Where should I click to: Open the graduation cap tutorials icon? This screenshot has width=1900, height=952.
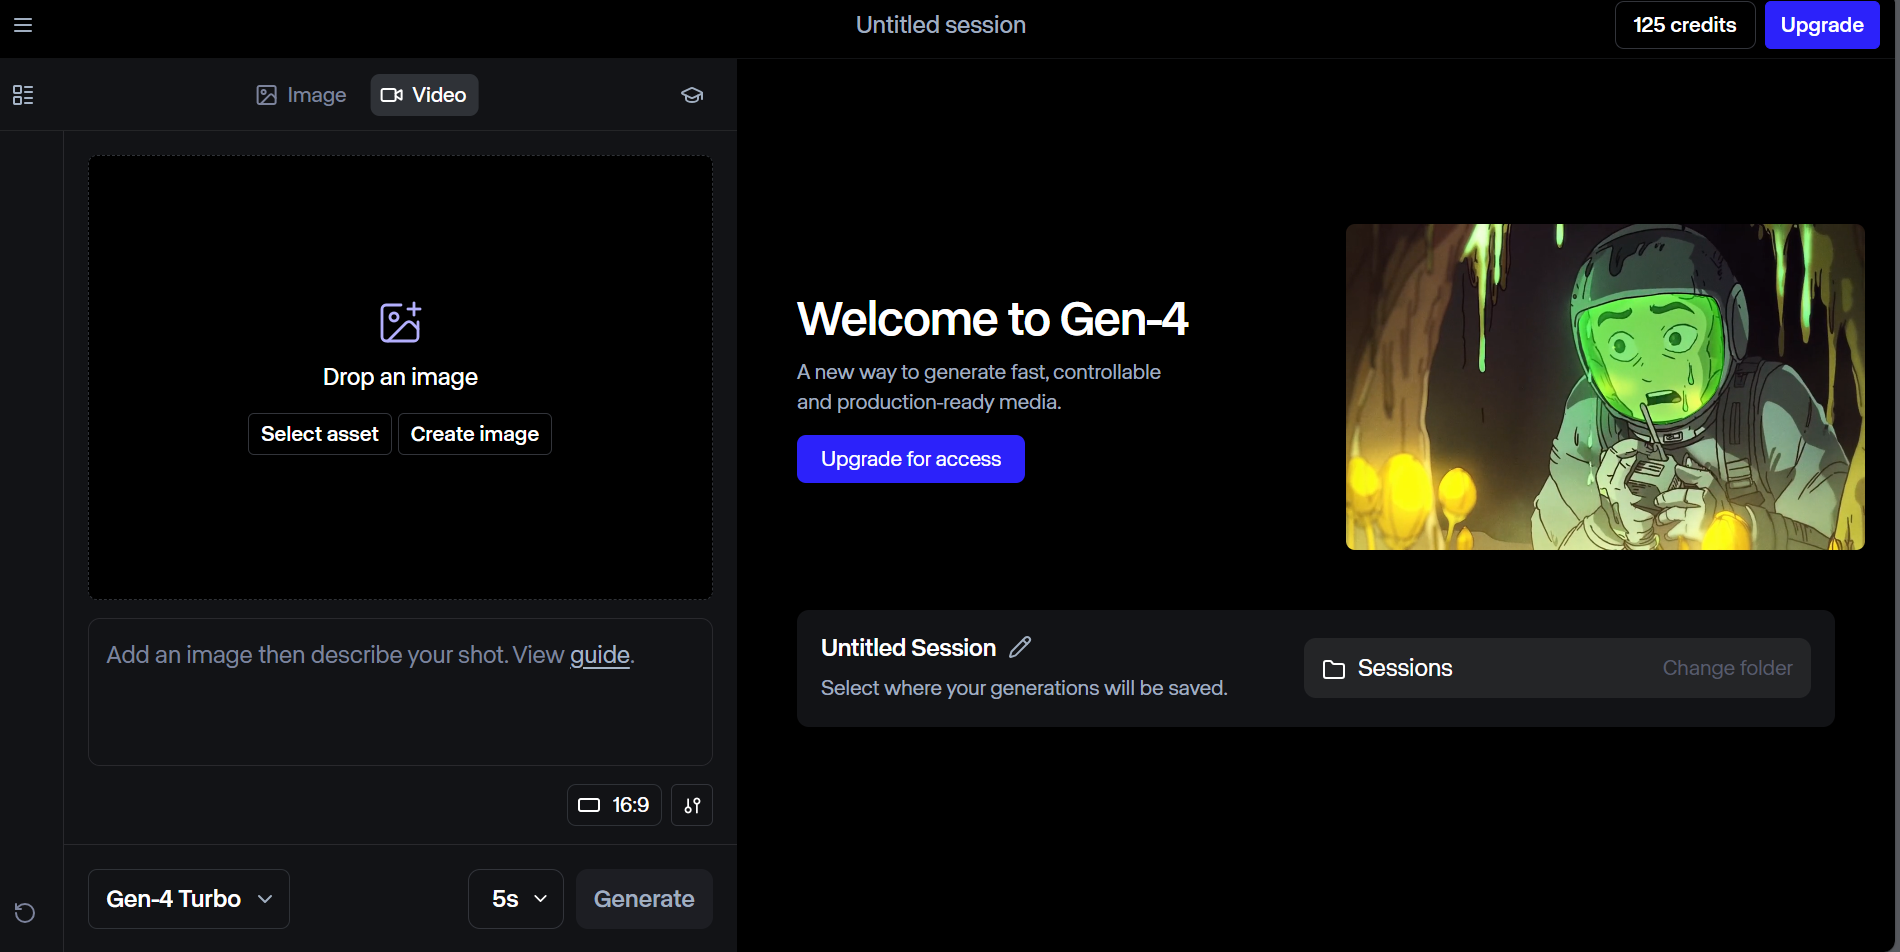[x=692, y=95]
